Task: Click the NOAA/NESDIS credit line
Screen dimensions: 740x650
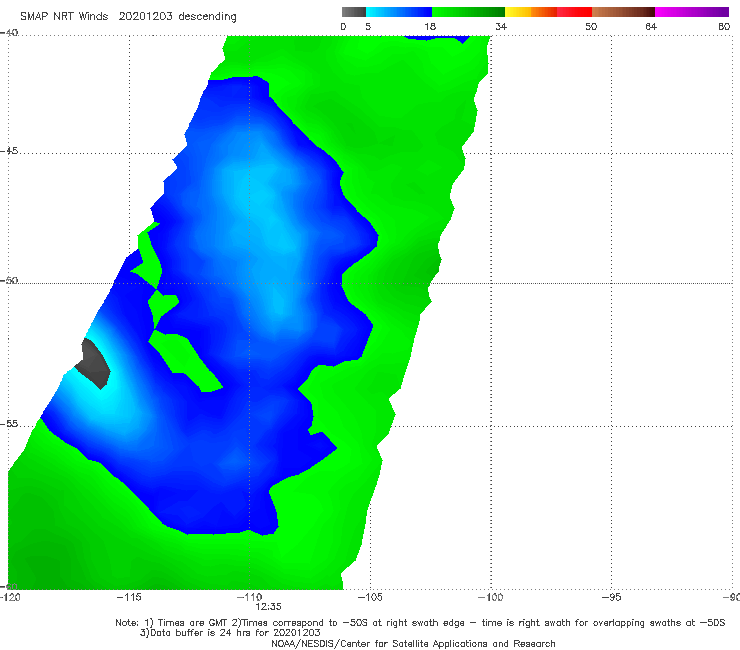Action: (x=413, y=644)
